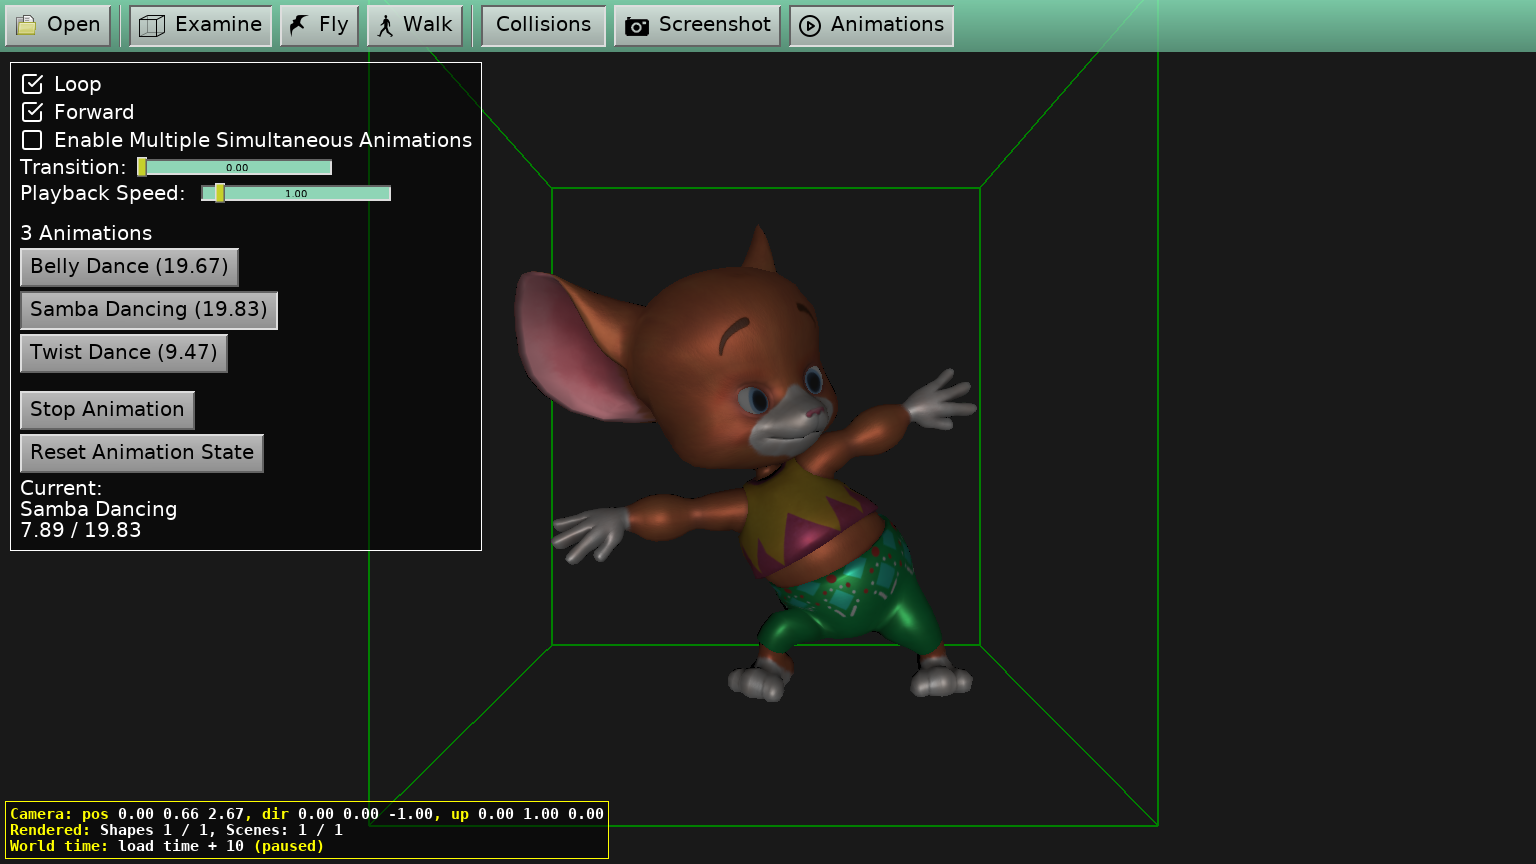Click the current animation time readout
Image resolution: width=1536 pixels, height=864 pixels.
click(80, 531)
